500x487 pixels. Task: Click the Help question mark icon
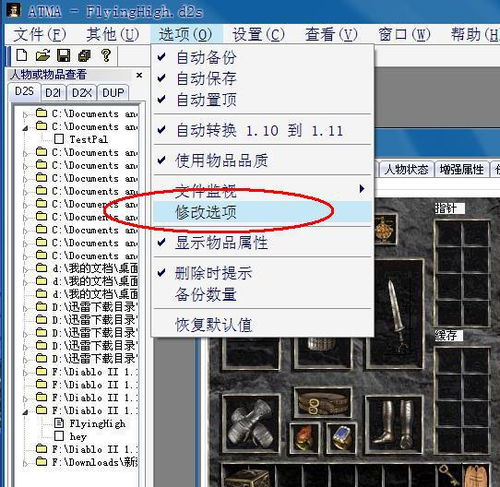tap(106, 55)
